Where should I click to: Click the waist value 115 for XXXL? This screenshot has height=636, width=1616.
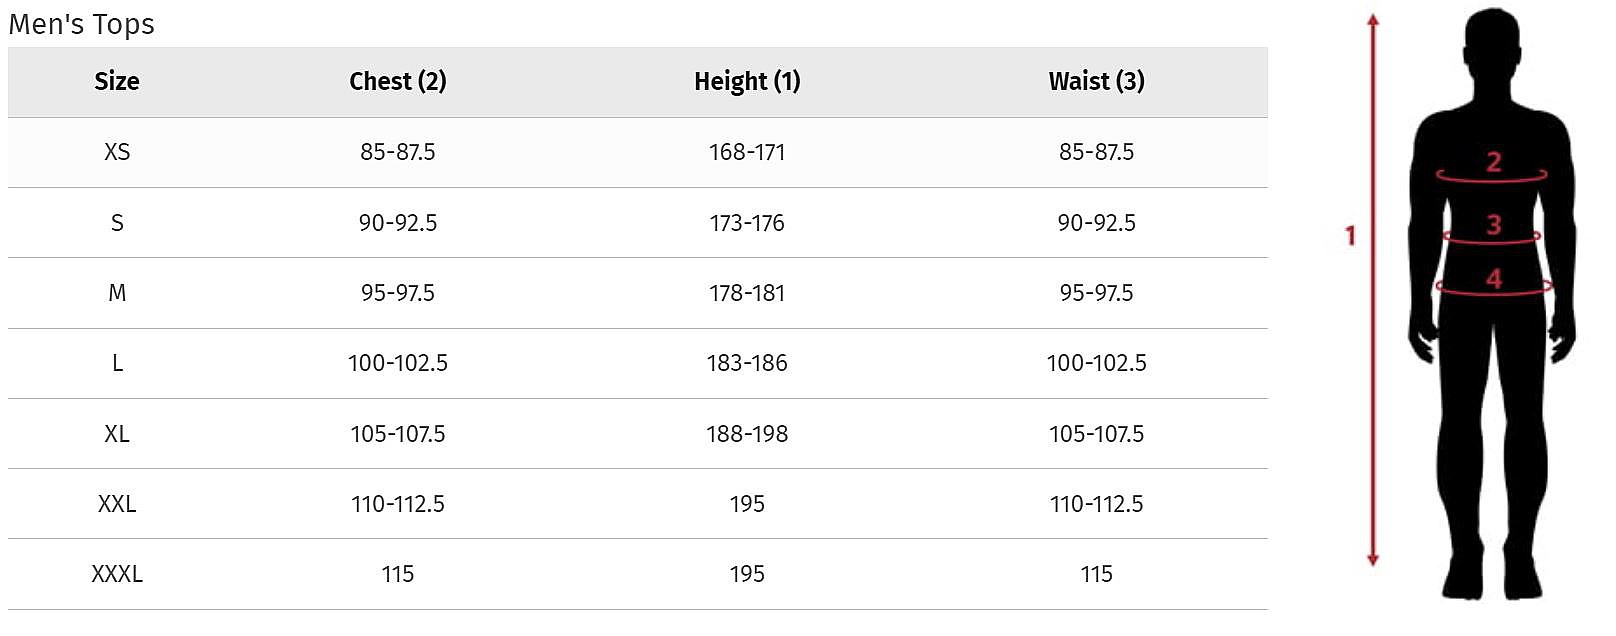tap(1096, 574)
